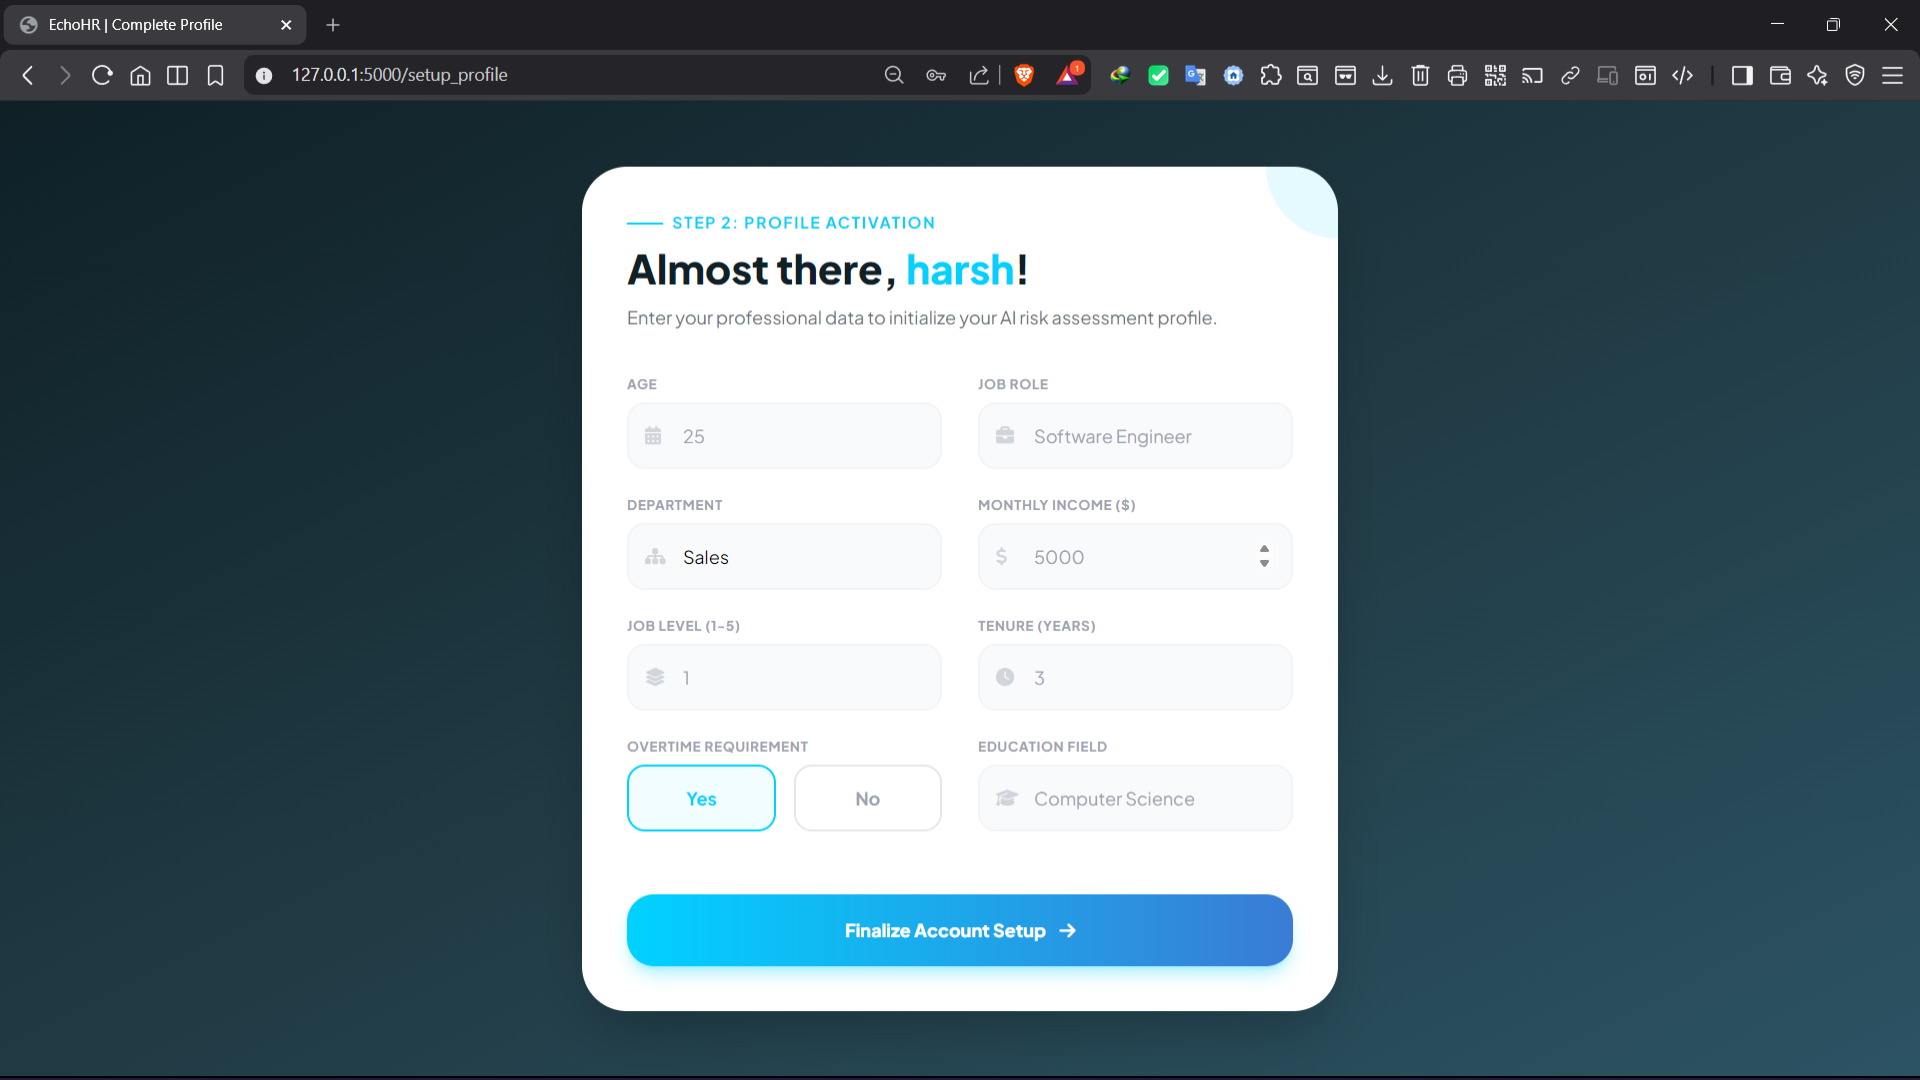1920x1080 pixels.
Task: Decrement monthly income with the down arrow
Action: point(1264,564)
